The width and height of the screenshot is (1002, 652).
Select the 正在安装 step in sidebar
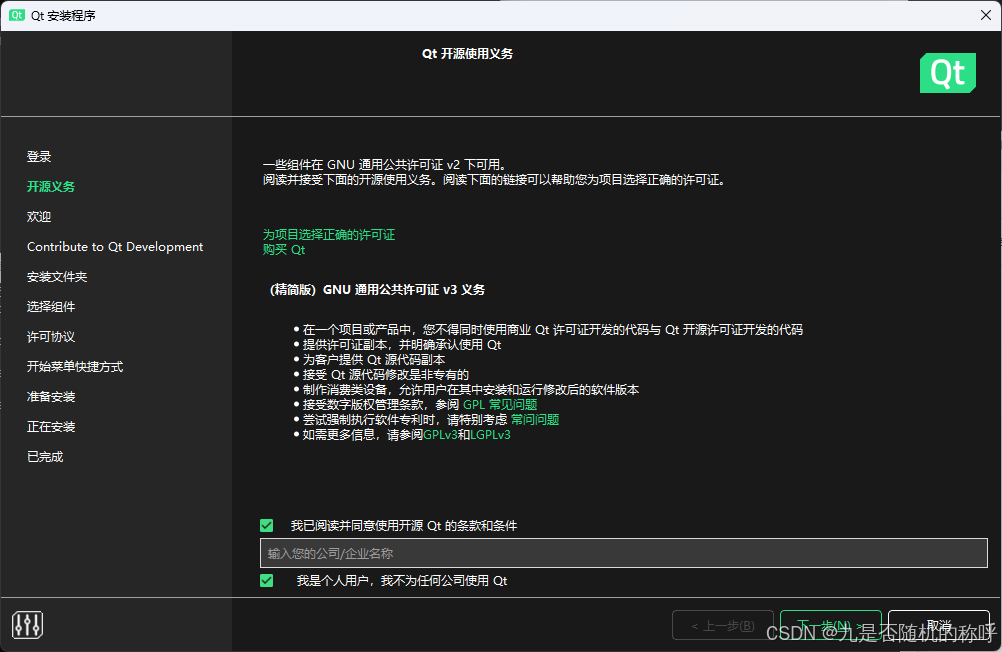(51, 427)
